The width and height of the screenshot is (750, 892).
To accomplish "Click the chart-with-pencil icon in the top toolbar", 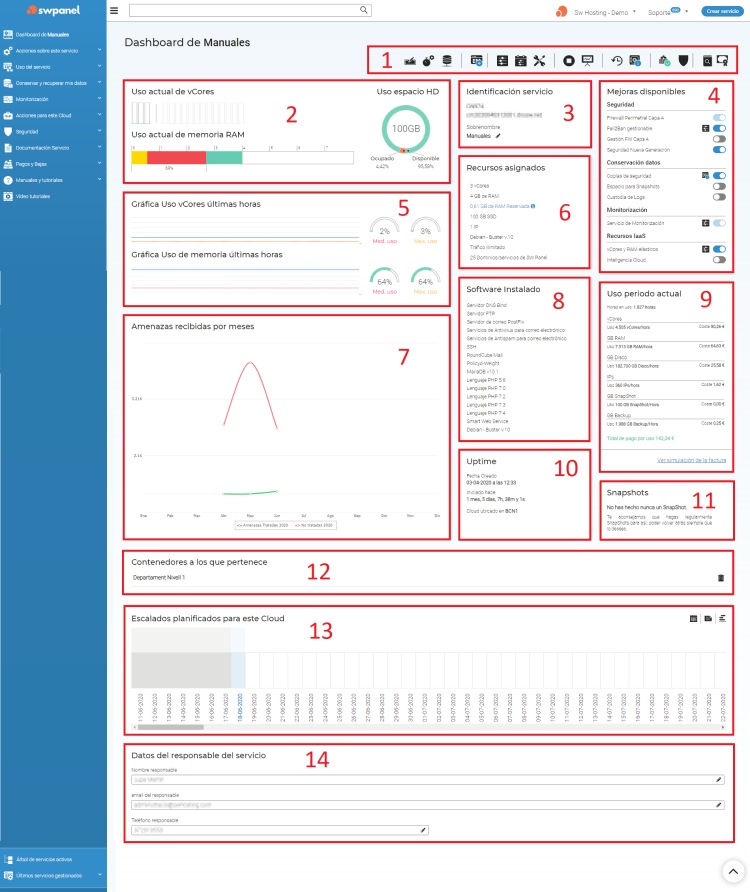I will click(410, 61).
